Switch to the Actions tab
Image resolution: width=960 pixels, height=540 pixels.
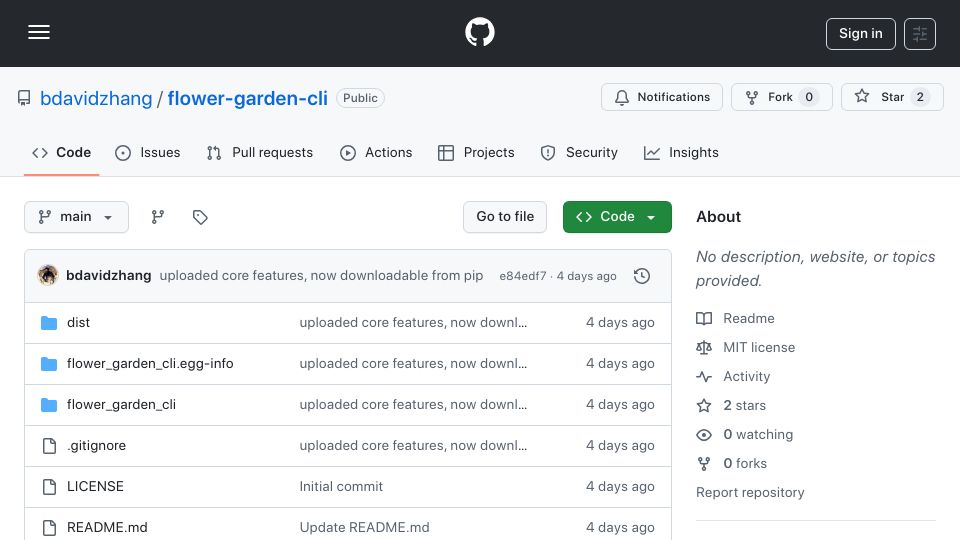[x=377, y=152]
